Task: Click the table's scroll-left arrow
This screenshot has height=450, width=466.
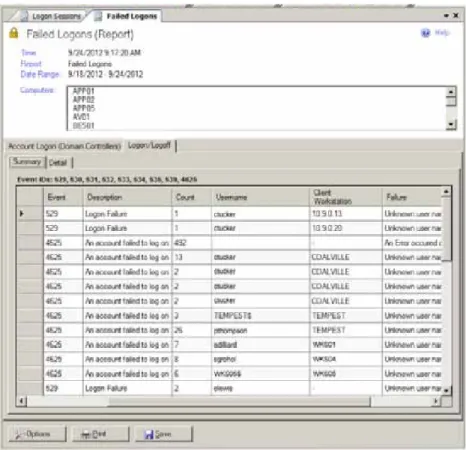Action: [x=21, y=401]
